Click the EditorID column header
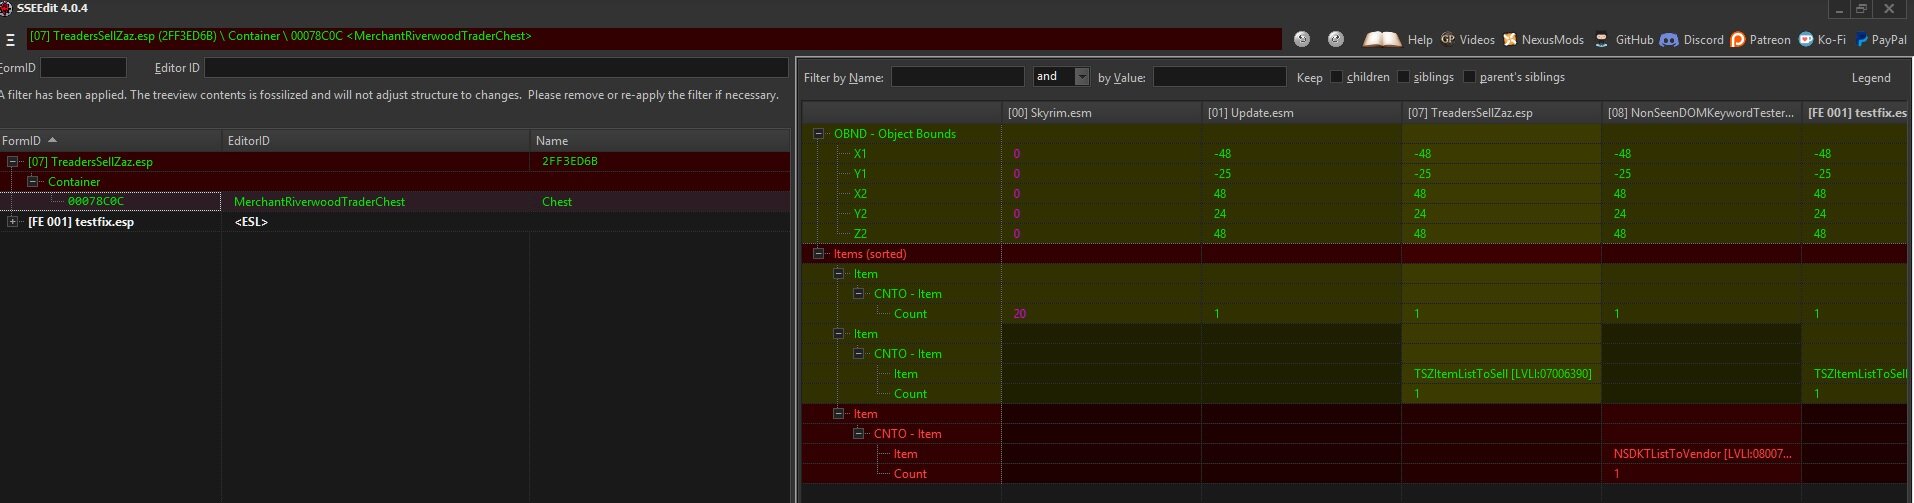This screenshot has height=503, width=1914. click(375, 140)
